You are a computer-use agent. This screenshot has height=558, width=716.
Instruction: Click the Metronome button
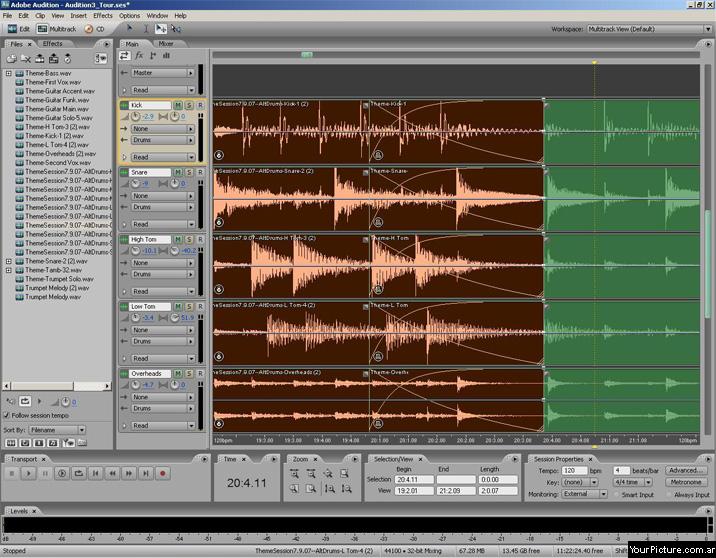(686, 482)
